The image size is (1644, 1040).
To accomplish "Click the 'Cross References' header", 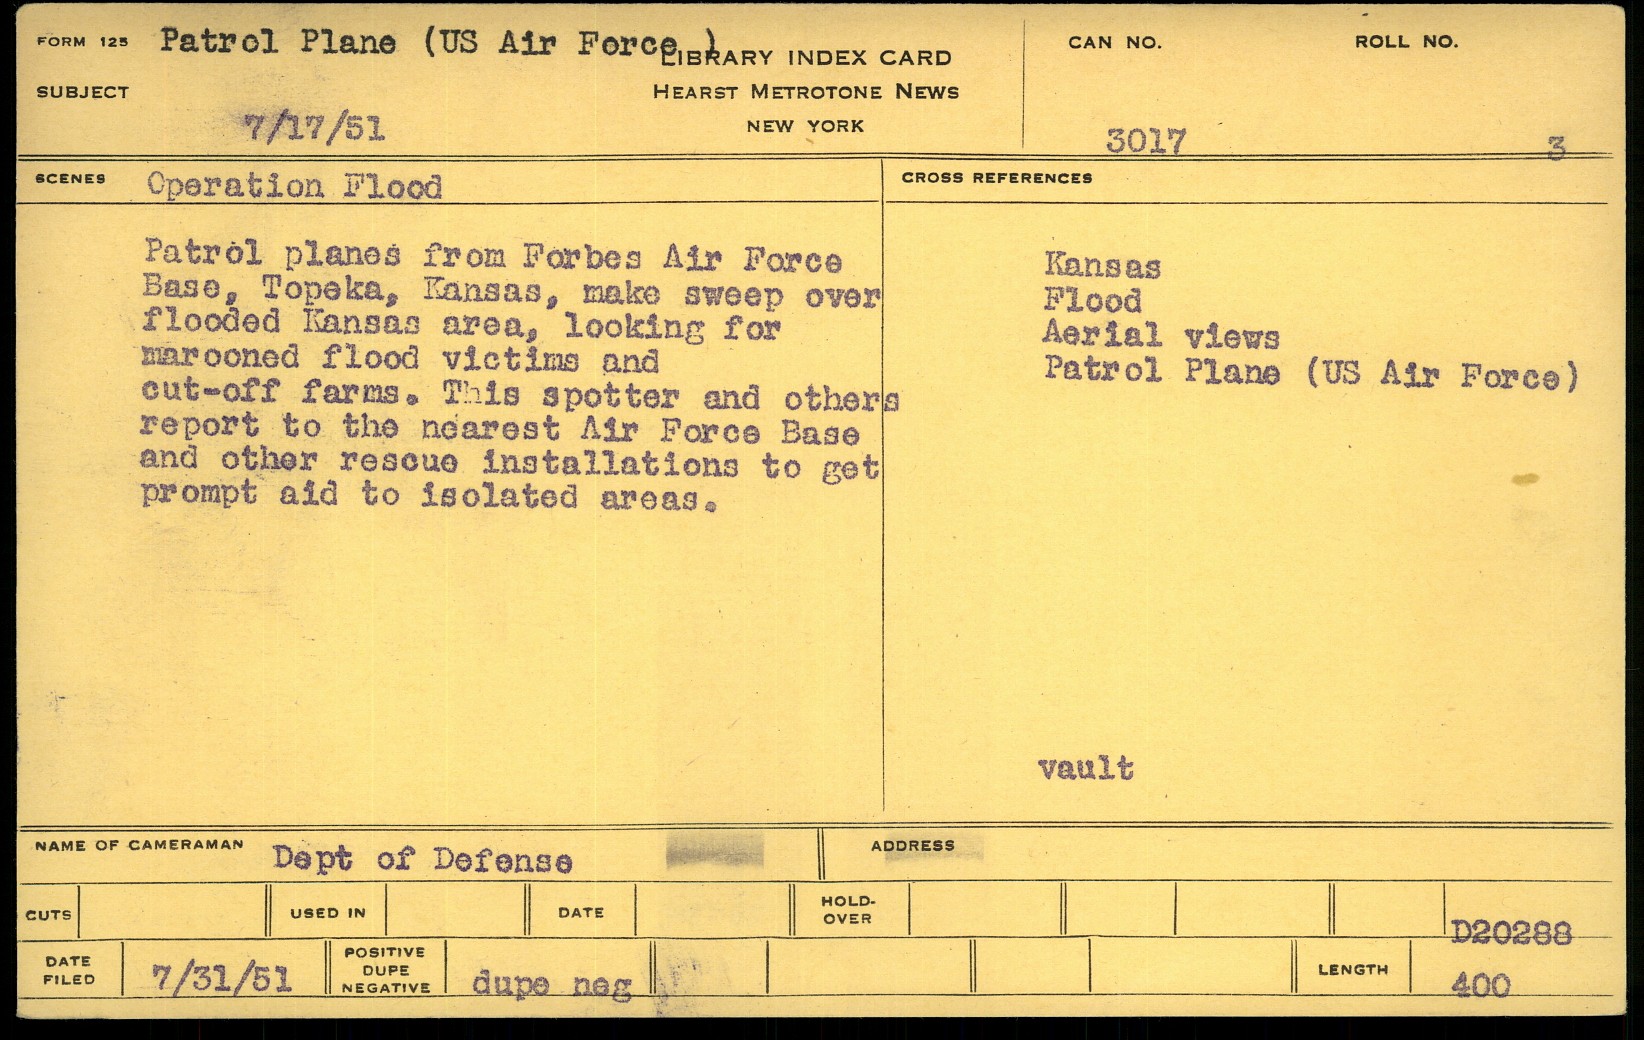I will [996, 178].
